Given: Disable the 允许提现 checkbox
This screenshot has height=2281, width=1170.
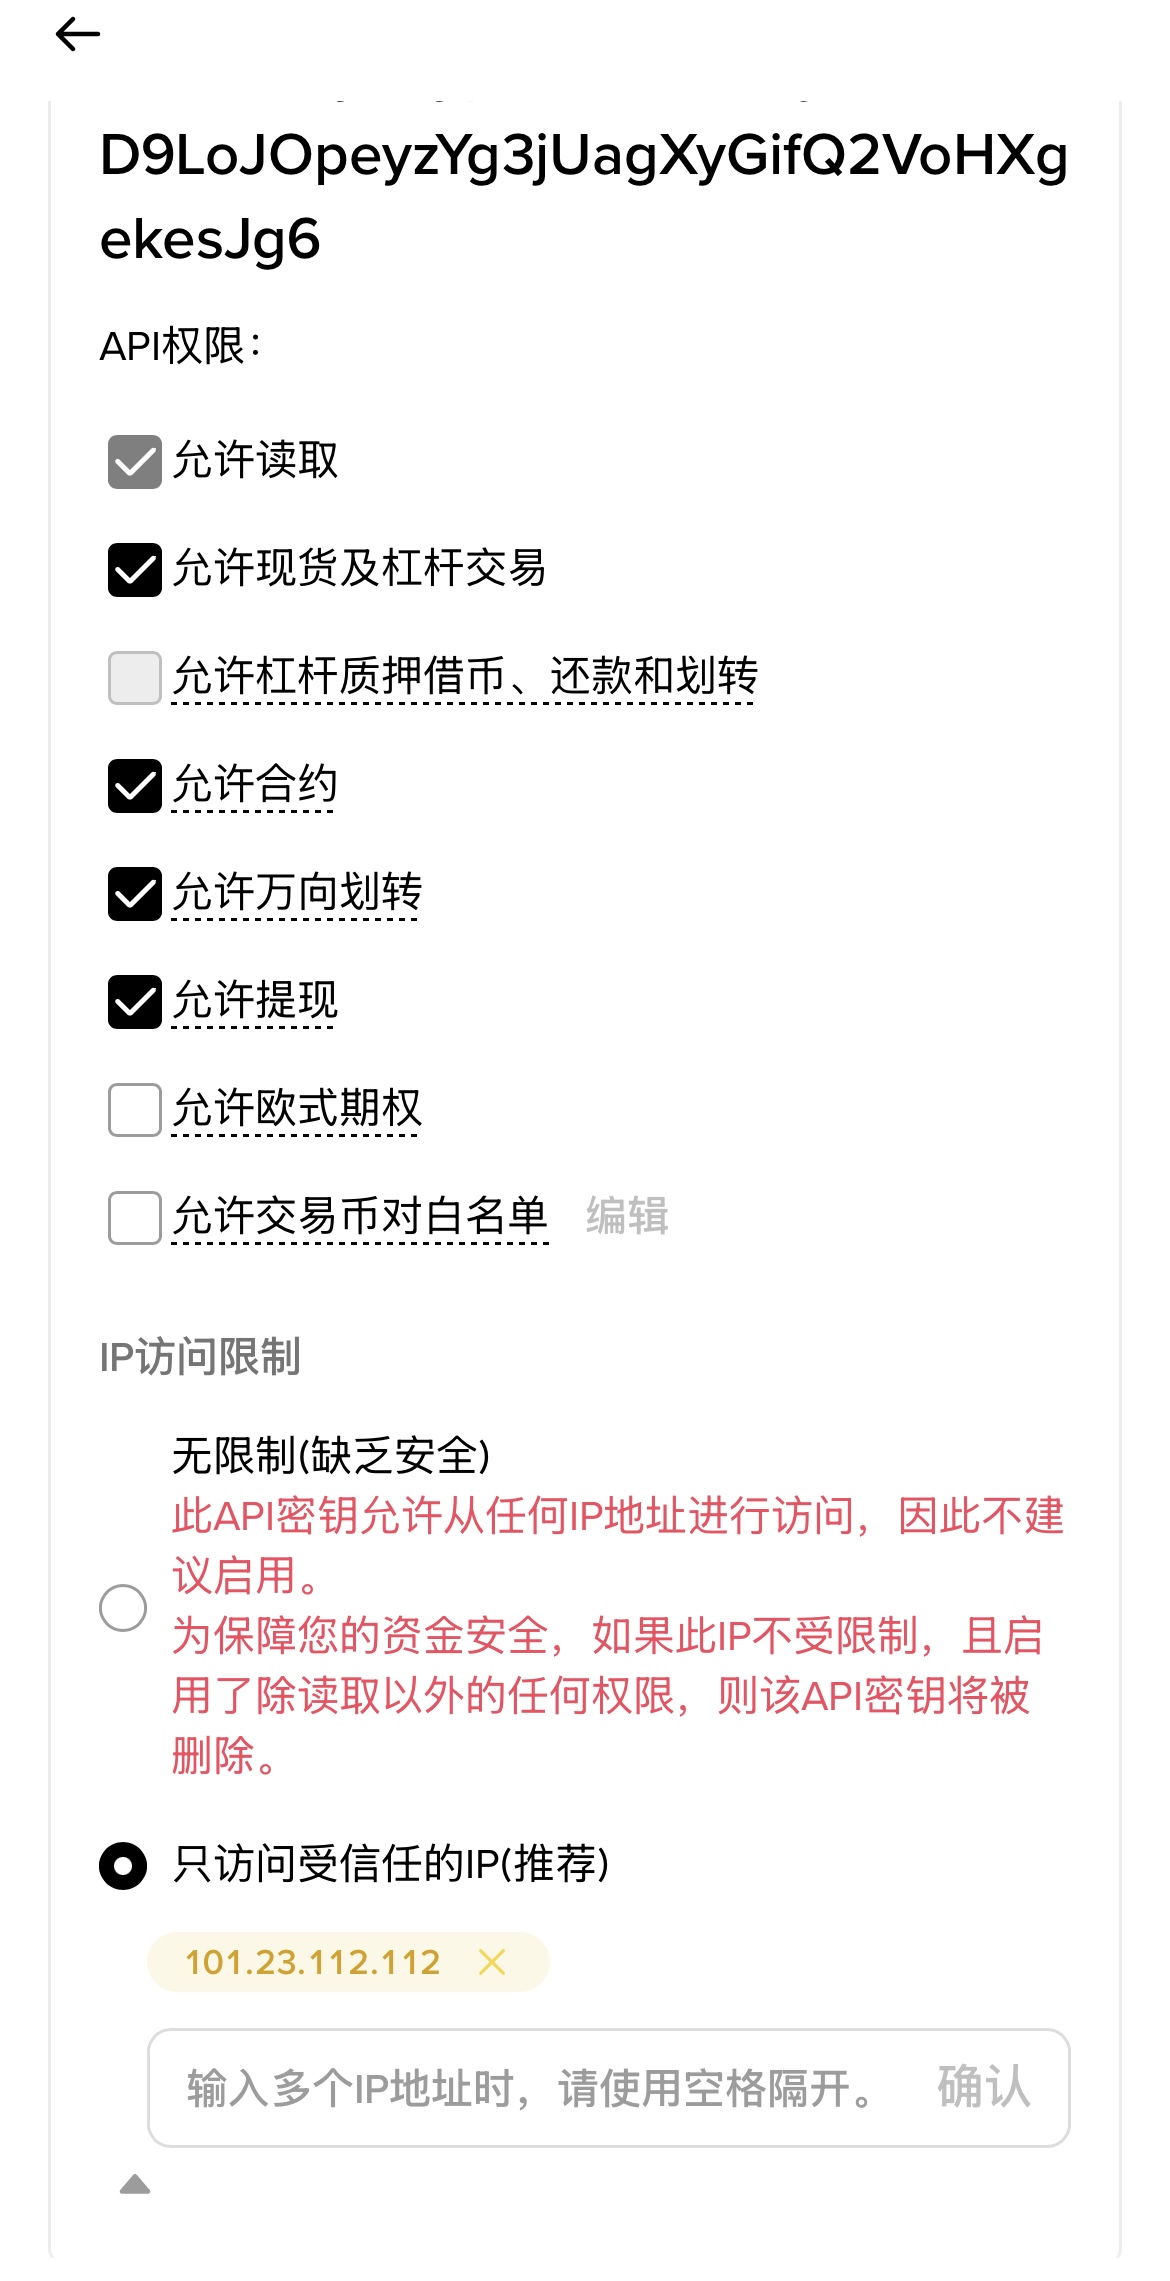Looking at the screenshot, I should click(x=135, y=1002).
